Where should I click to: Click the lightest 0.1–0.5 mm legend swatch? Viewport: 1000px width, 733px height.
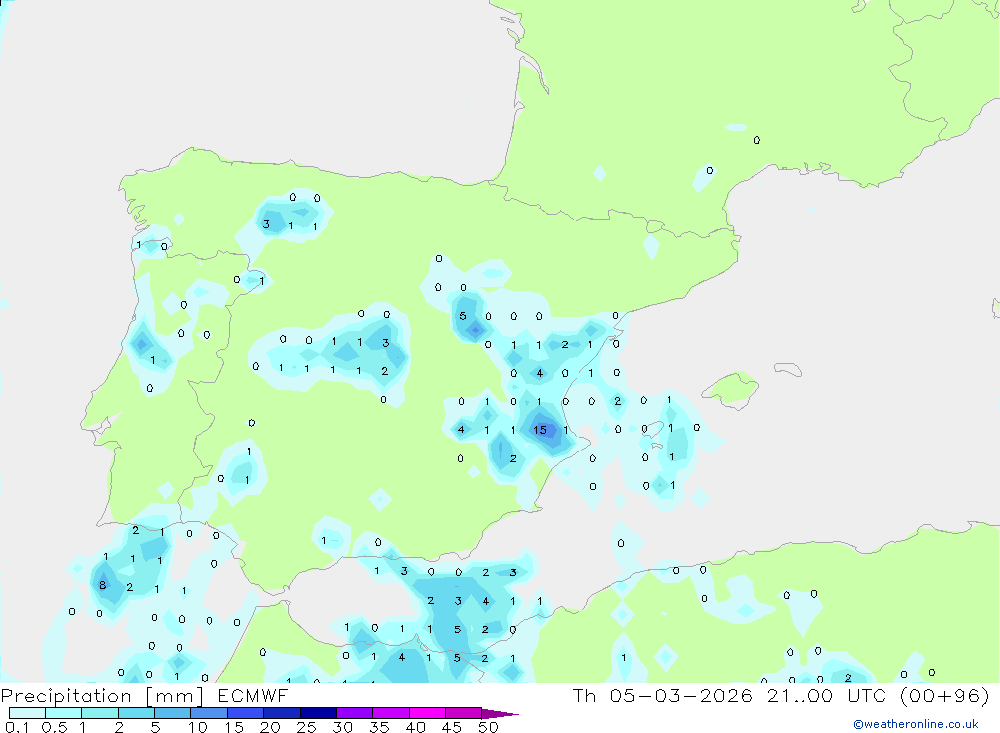[27, 713]
